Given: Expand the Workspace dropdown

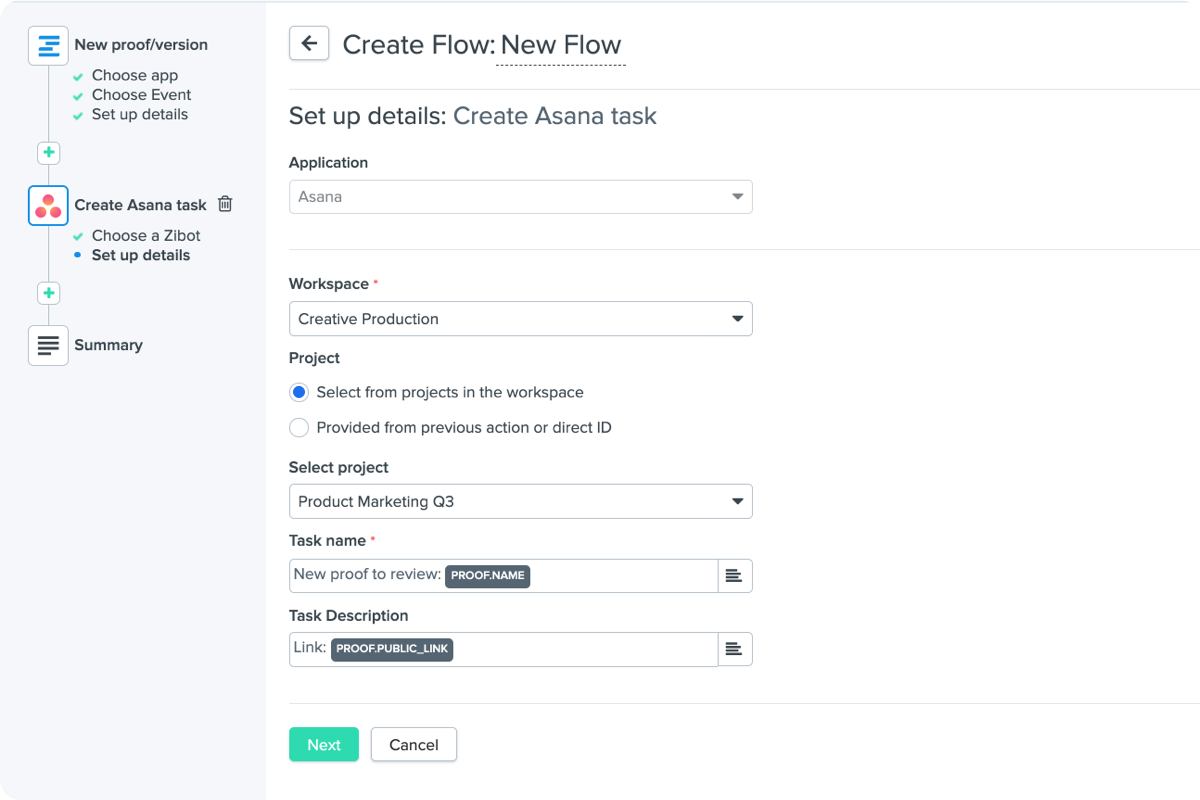Looking at the screenshot, I should point(520,319).
